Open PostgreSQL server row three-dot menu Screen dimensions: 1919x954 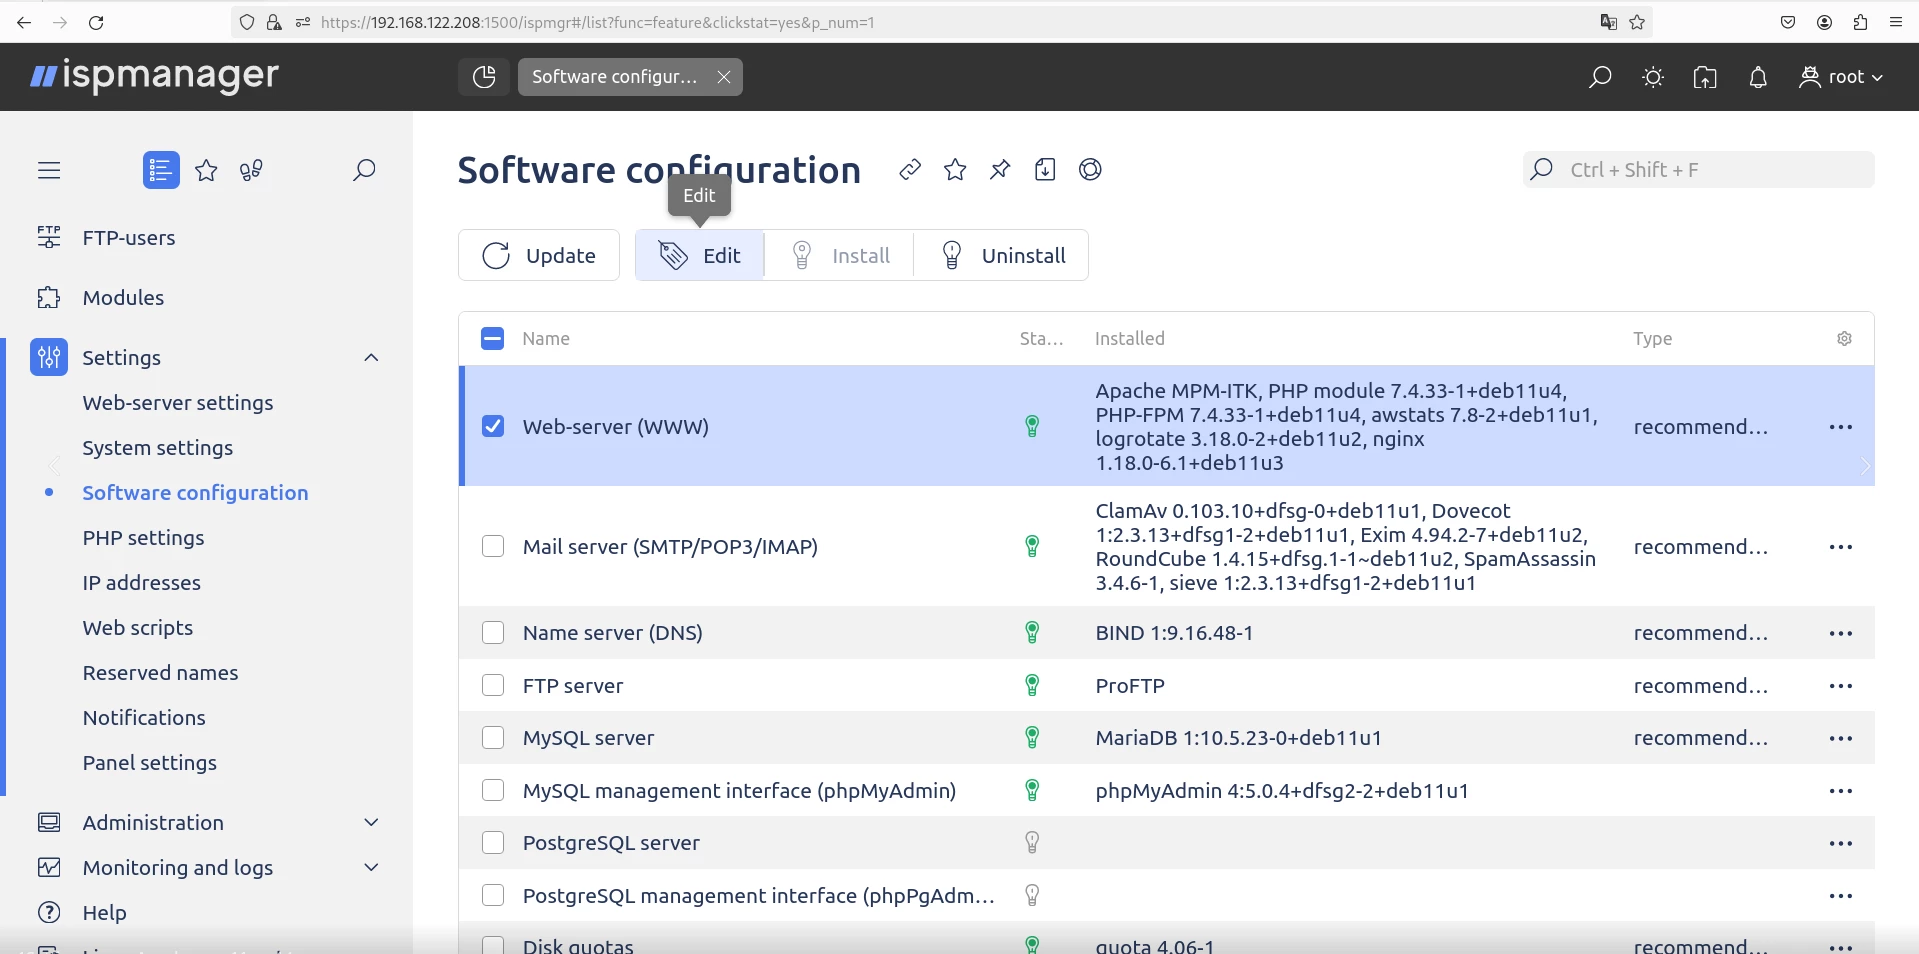(1841, 843)
